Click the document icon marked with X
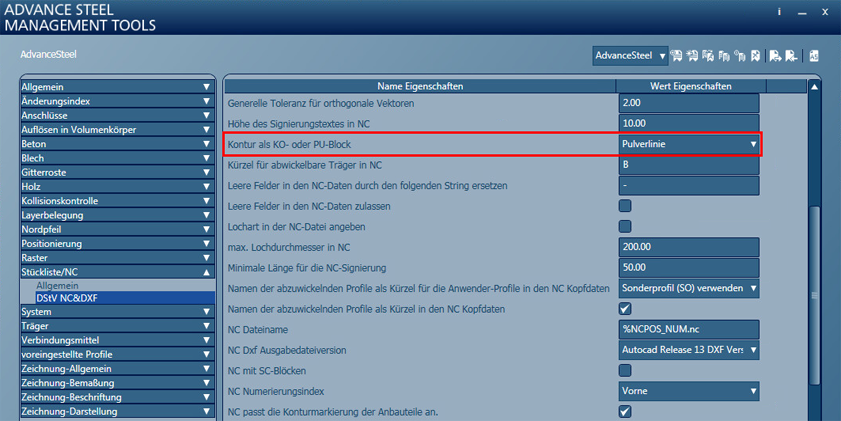Screen dimensions: 841x421 tap(755, 56)
